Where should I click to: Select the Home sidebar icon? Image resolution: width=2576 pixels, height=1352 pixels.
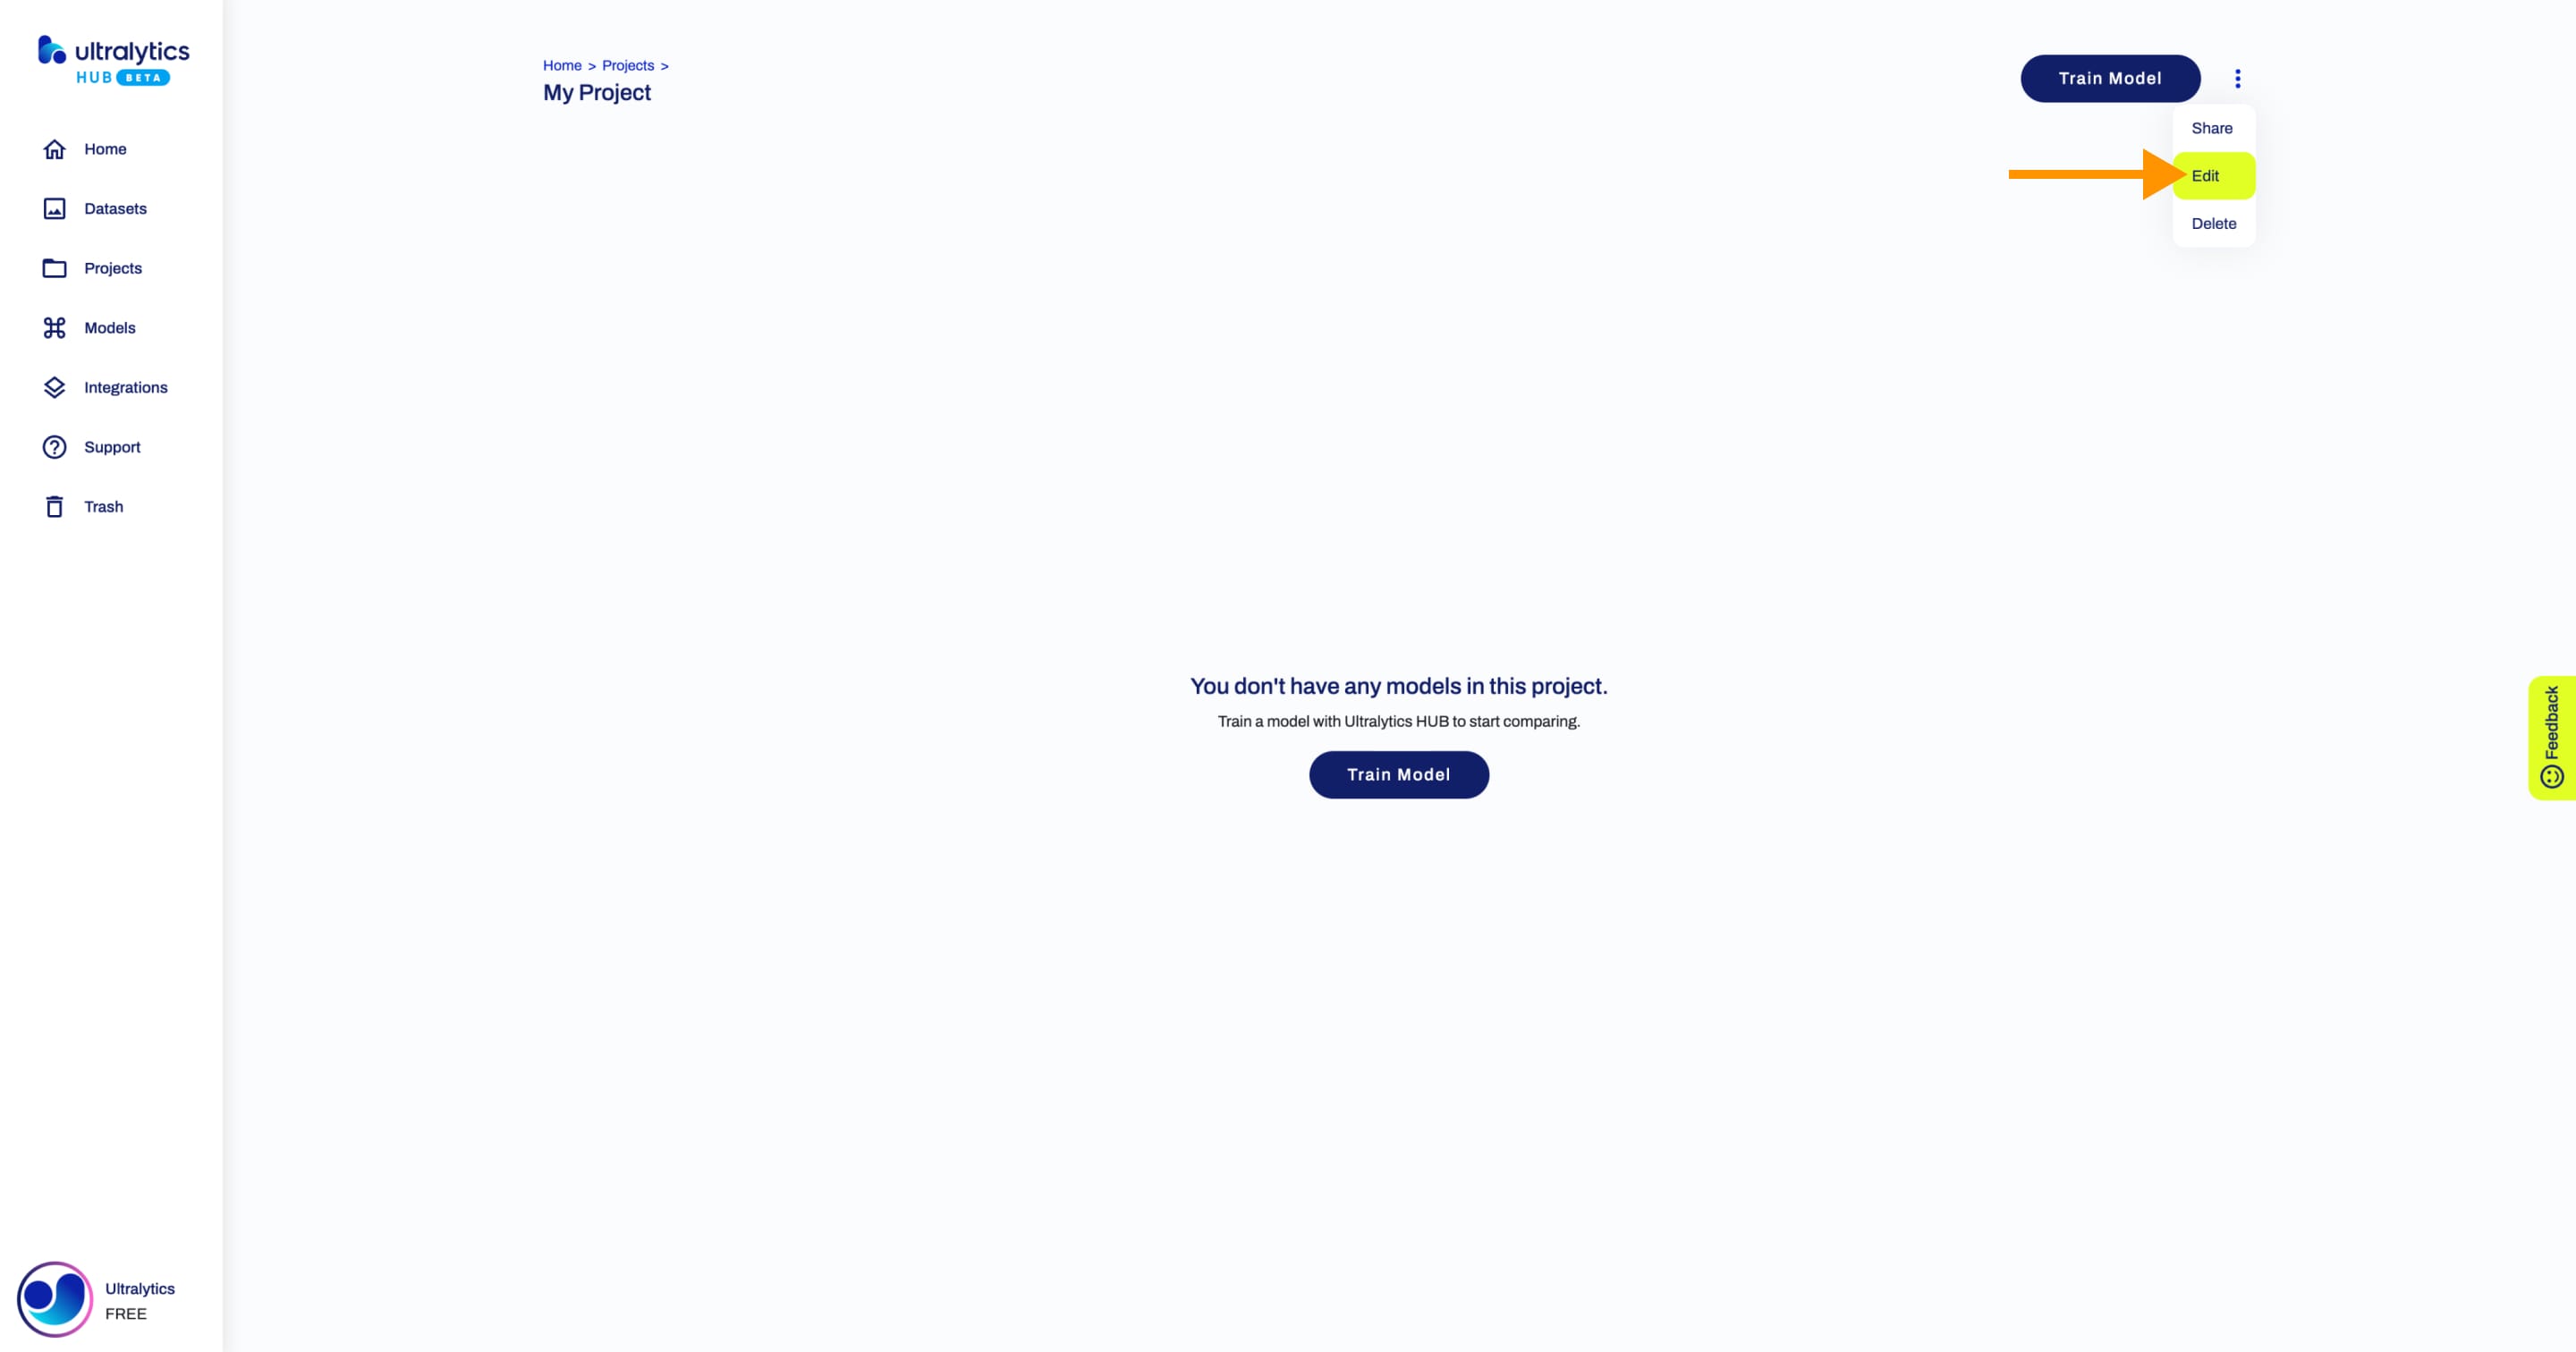point(53,148)
